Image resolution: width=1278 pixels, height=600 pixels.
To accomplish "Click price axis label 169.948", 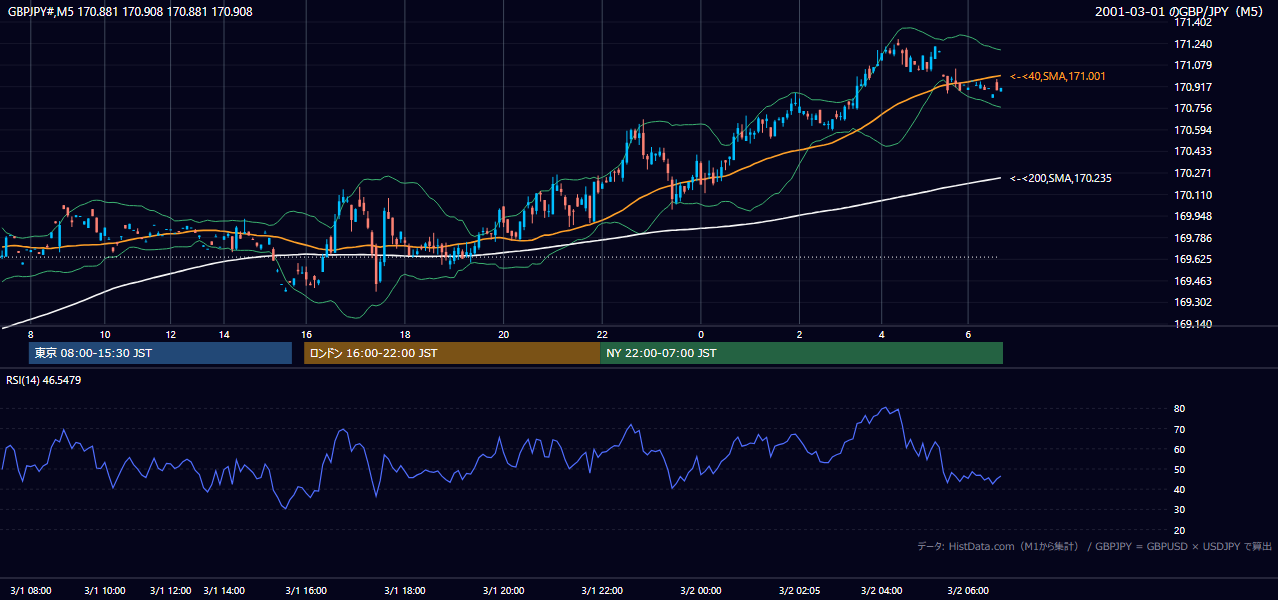I will pos(1192,216).
